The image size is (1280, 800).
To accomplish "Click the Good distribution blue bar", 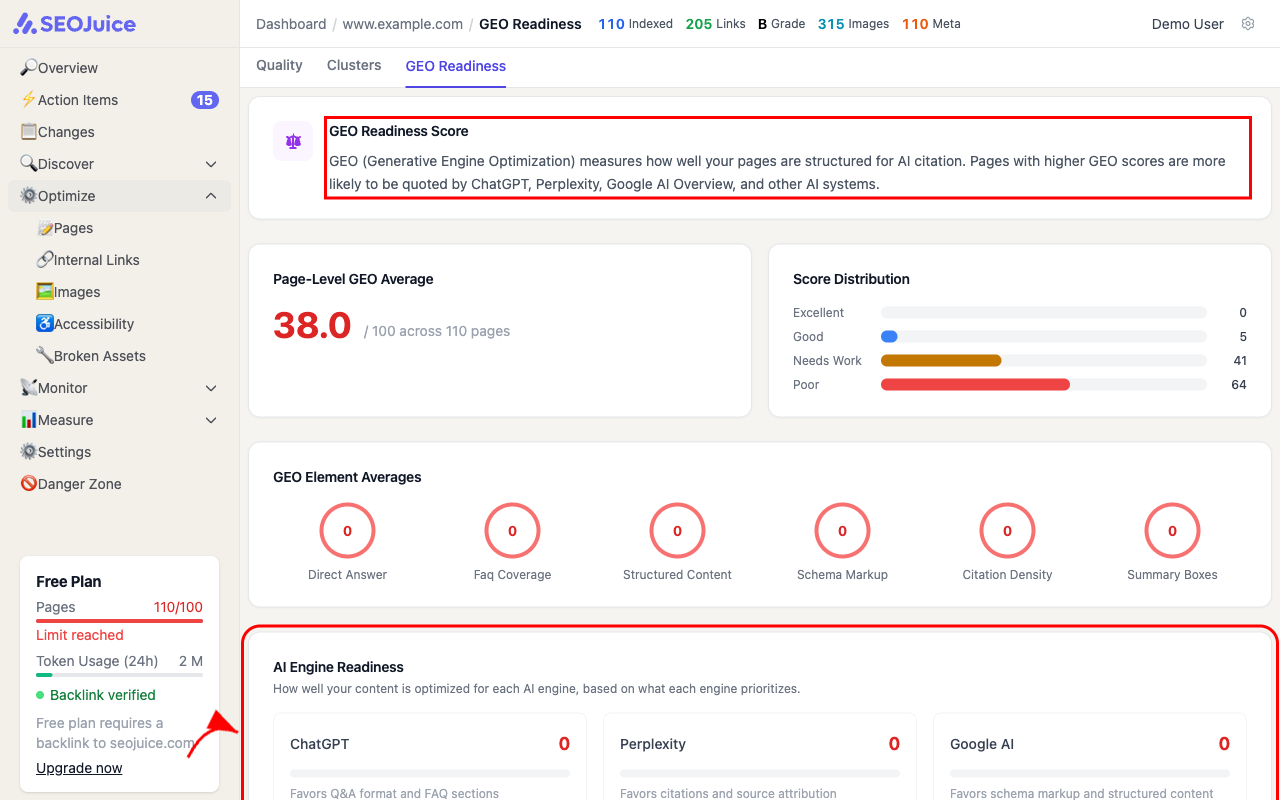I will 889,337.
